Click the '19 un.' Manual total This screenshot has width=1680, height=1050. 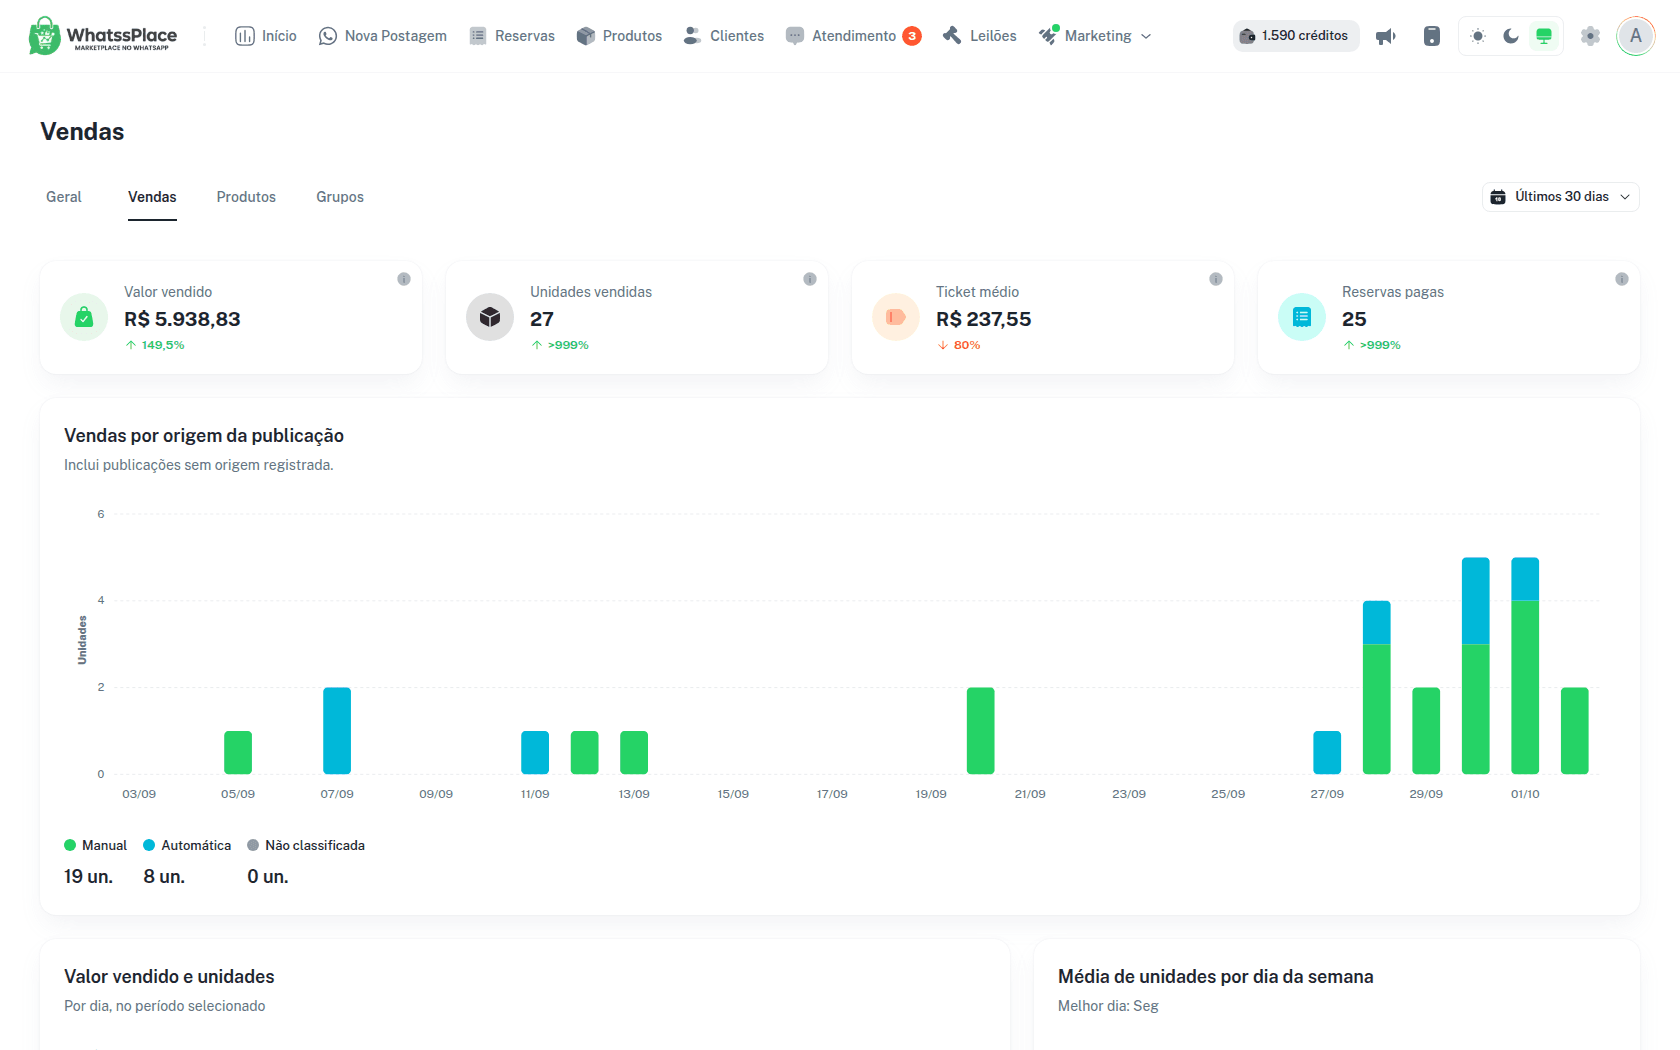pos(88,876)
